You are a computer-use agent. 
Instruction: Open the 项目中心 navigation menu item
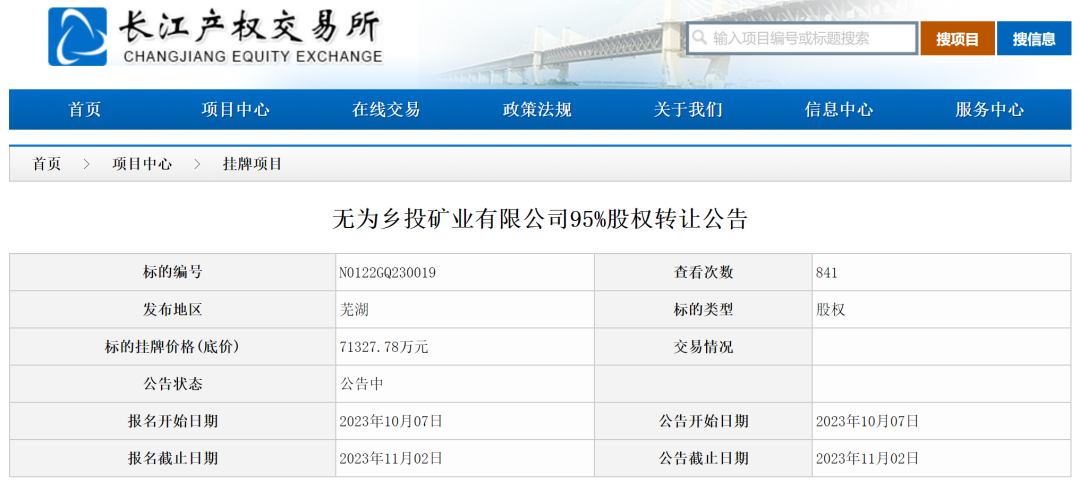click(235, 110)
